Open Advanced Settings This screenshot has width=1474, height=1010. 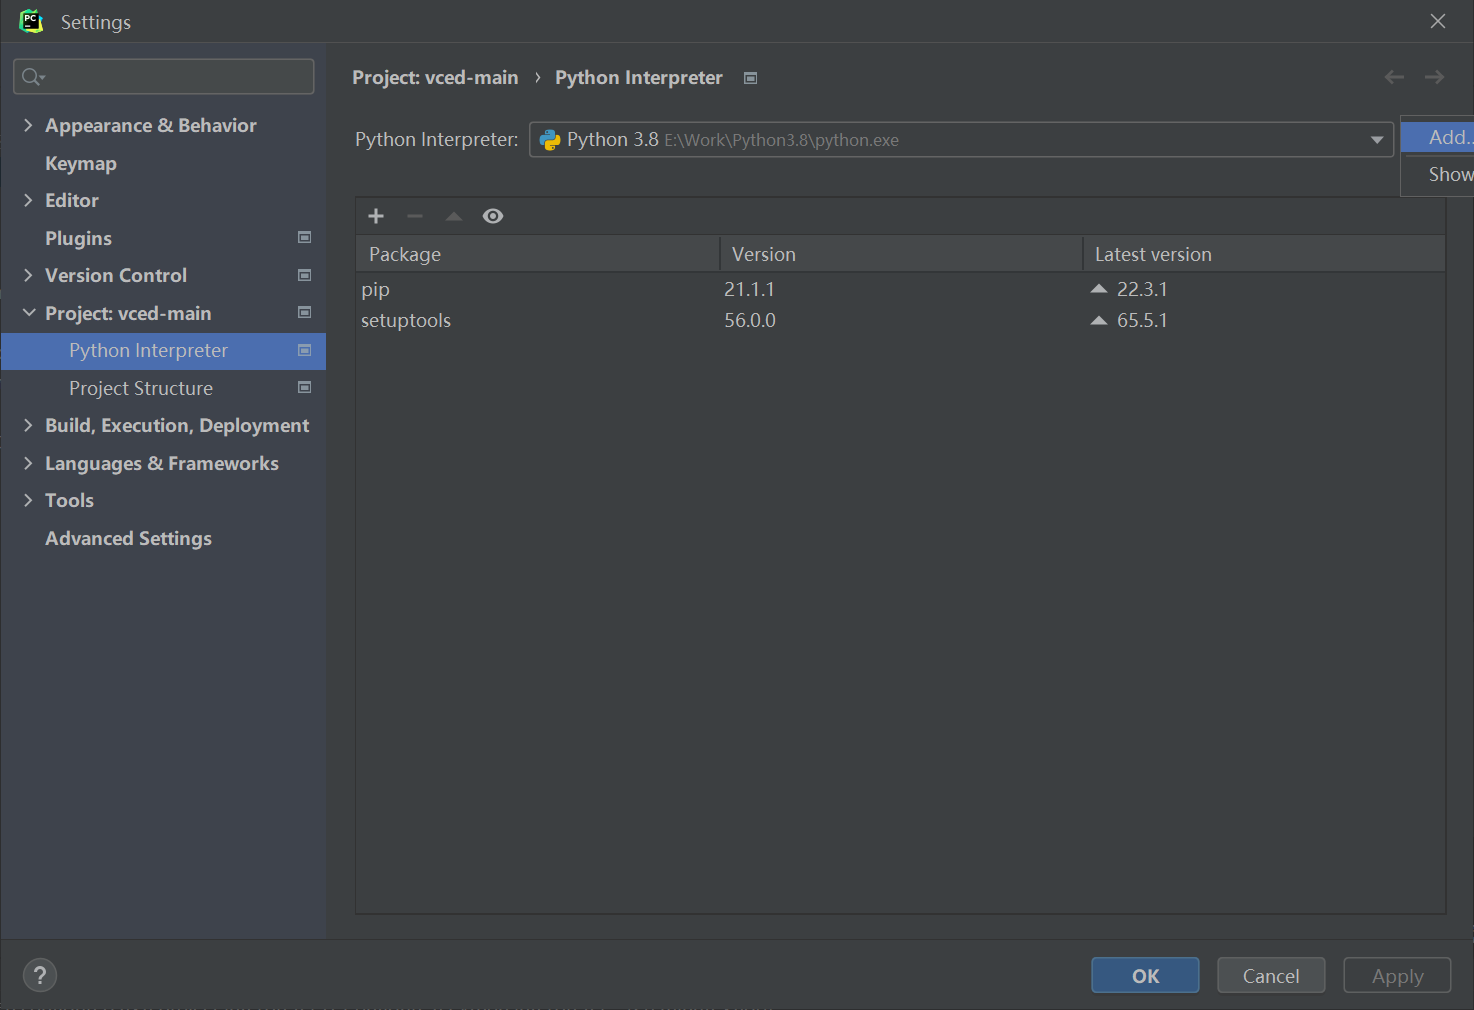(x=128, y=538)
